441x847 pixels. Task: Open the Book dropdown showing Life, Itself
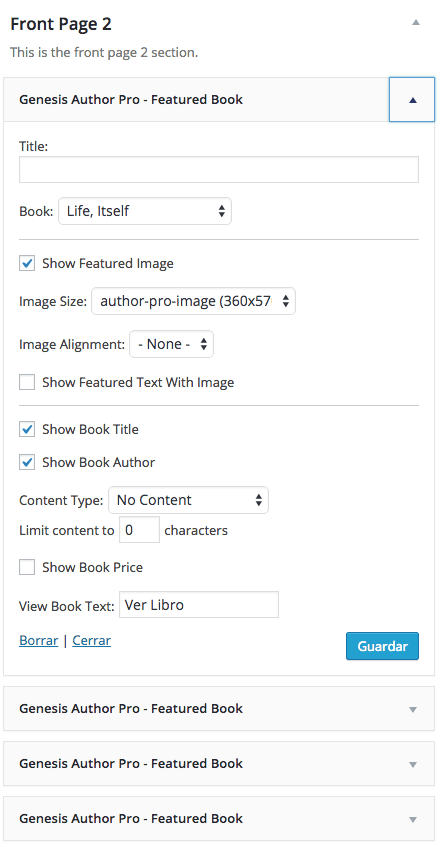(x=145, y=211)
